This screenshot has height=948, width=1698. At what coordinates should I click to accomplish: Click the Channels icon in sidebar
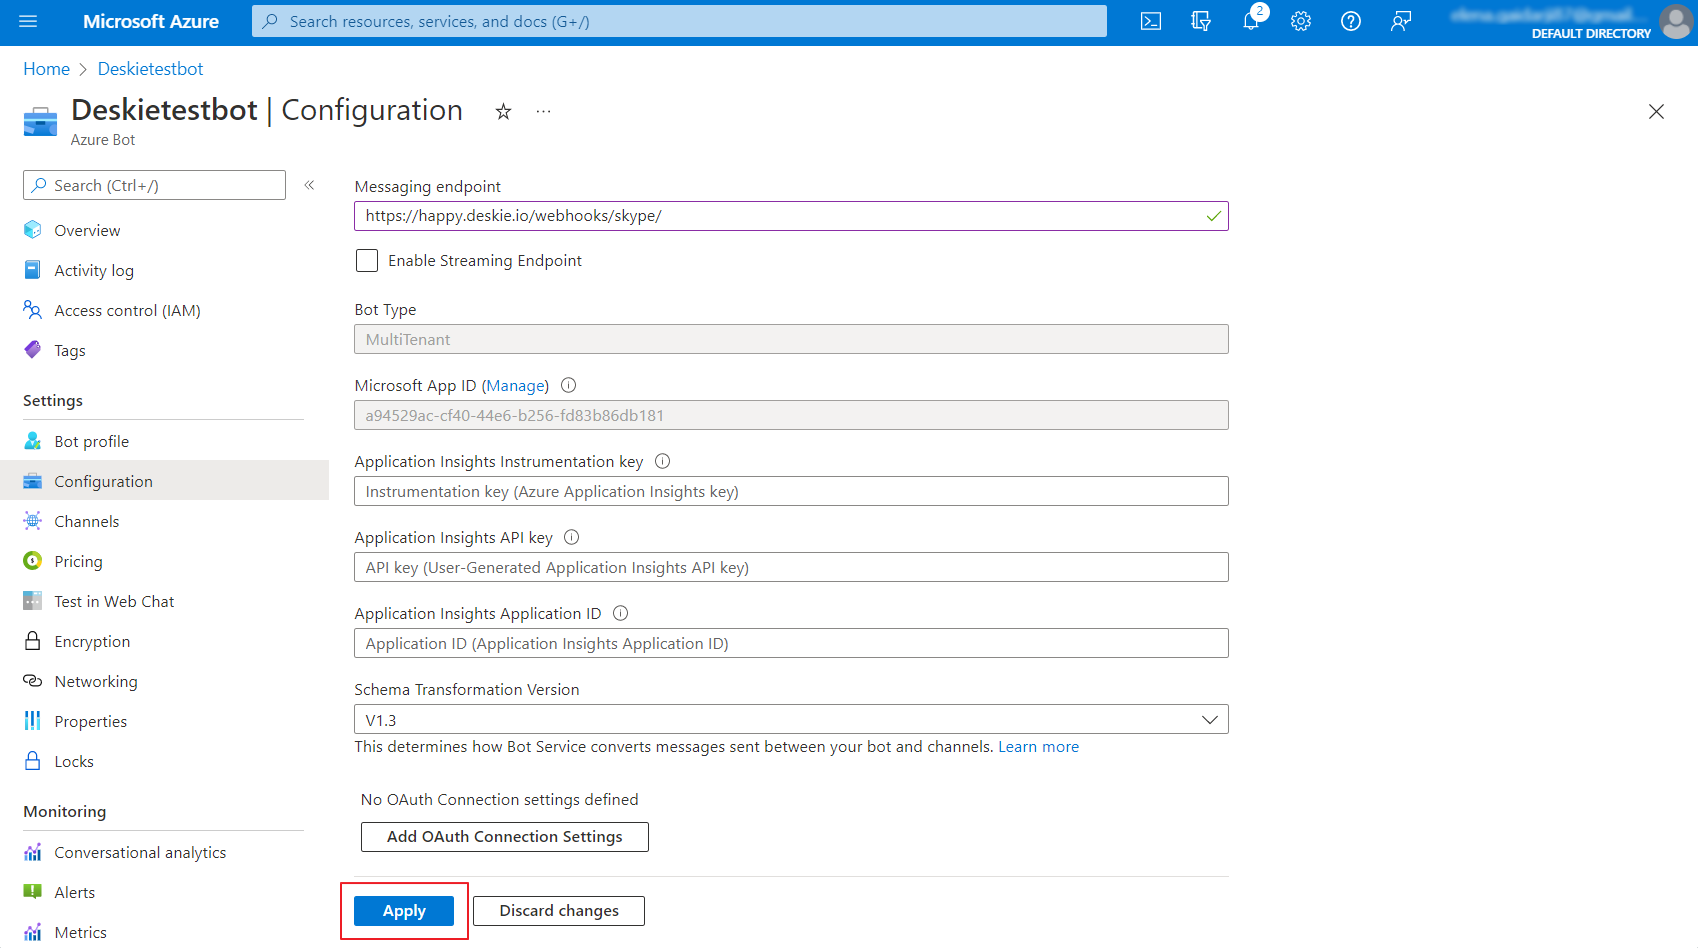[x=33, y=521]
